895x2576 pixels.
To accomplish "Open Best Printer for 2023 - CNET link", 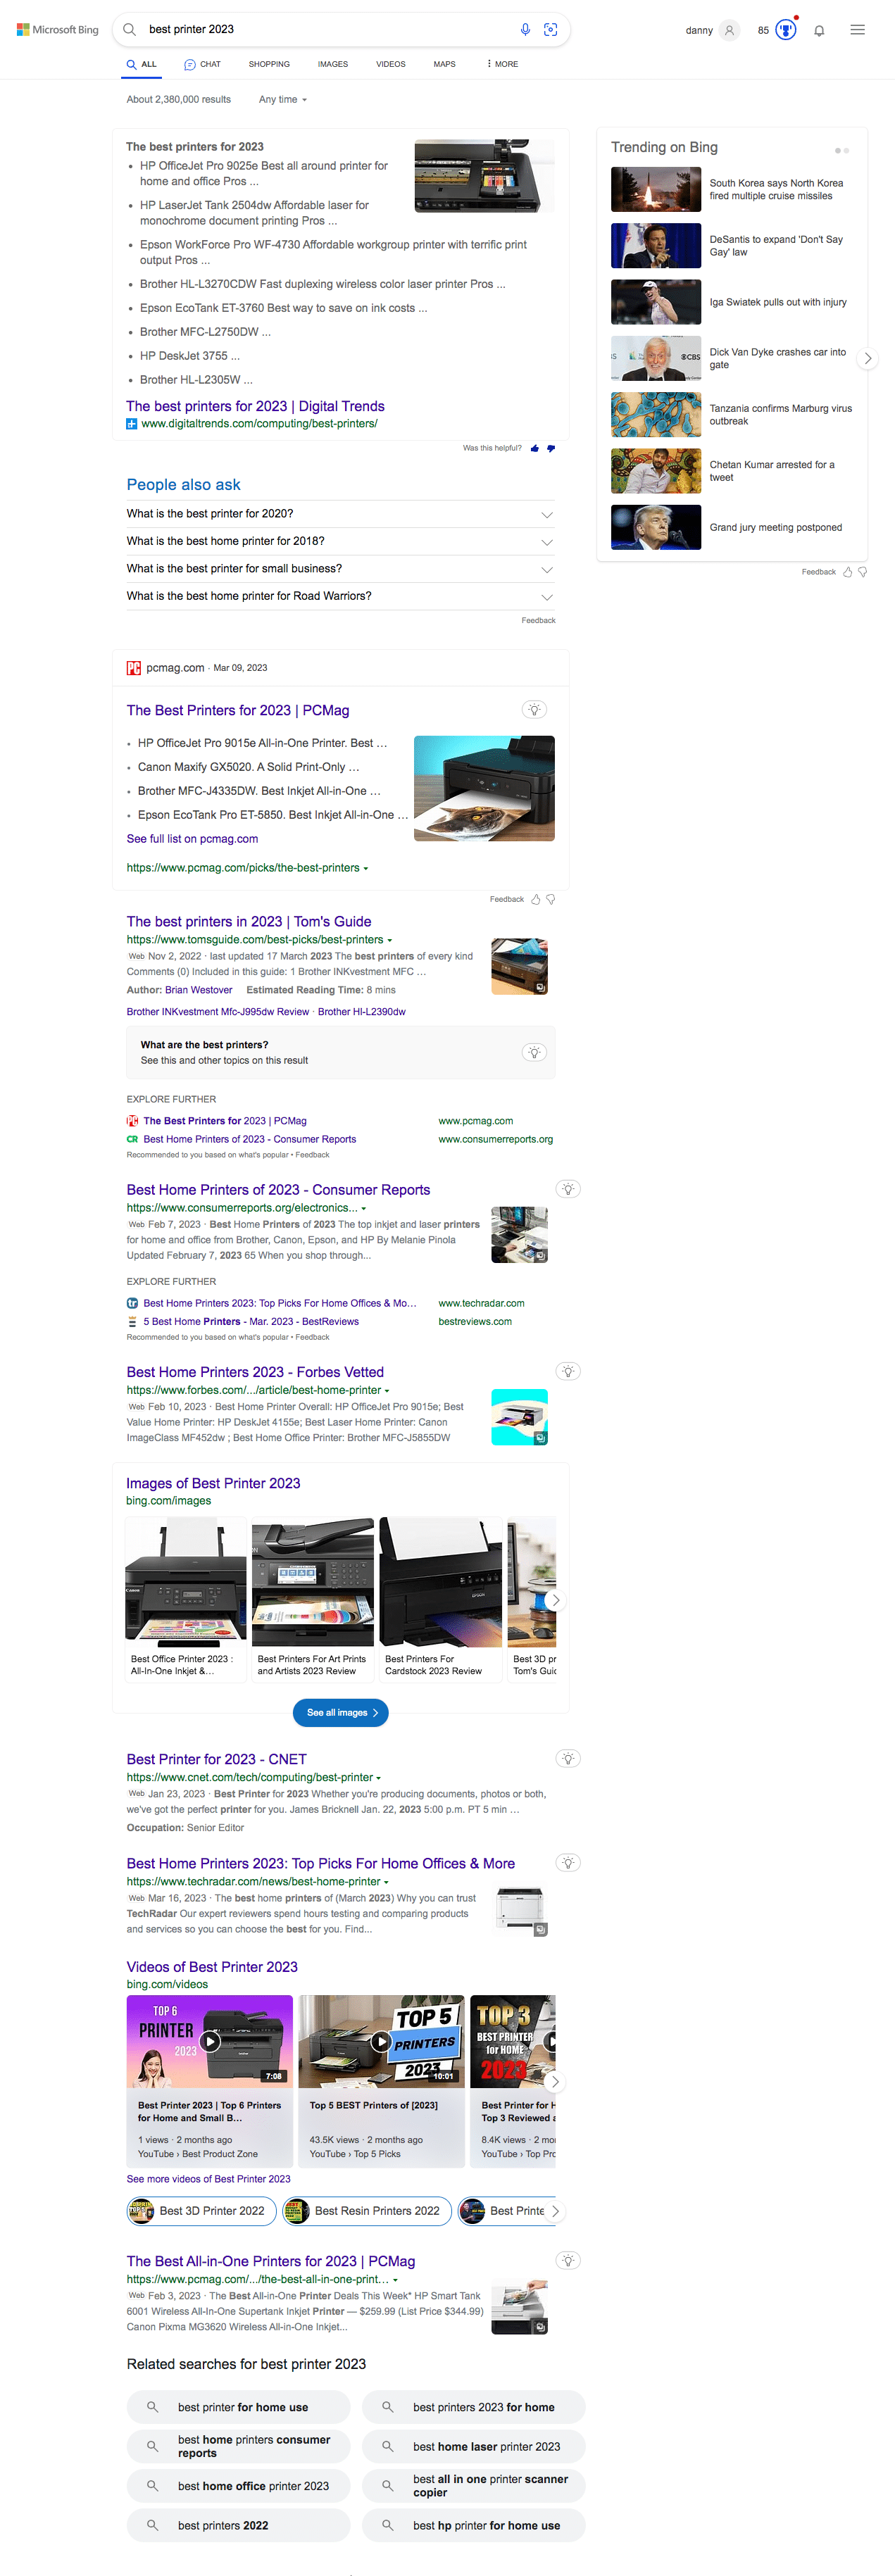I will click(217, 1759).
